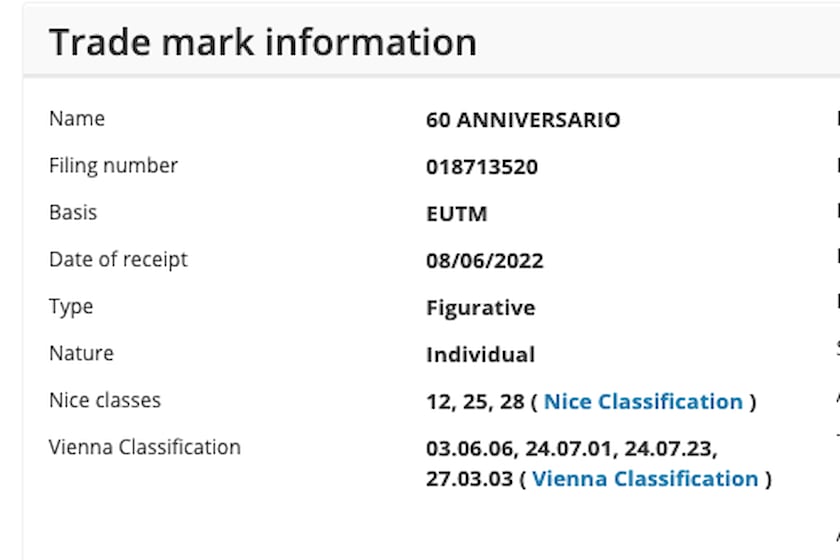Screen dimensions: 840x560
Task: Click the Type field label
Action: (71, 306)
